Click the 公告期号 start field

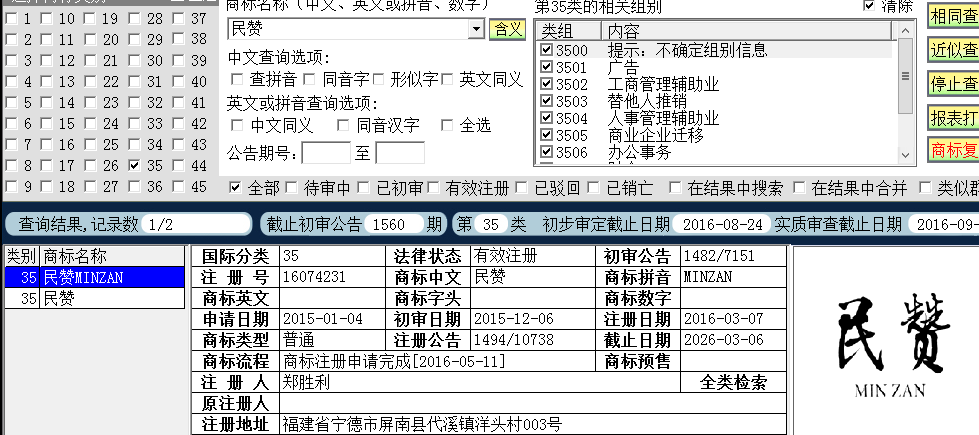pyautogui.click(x=326, y=153)
